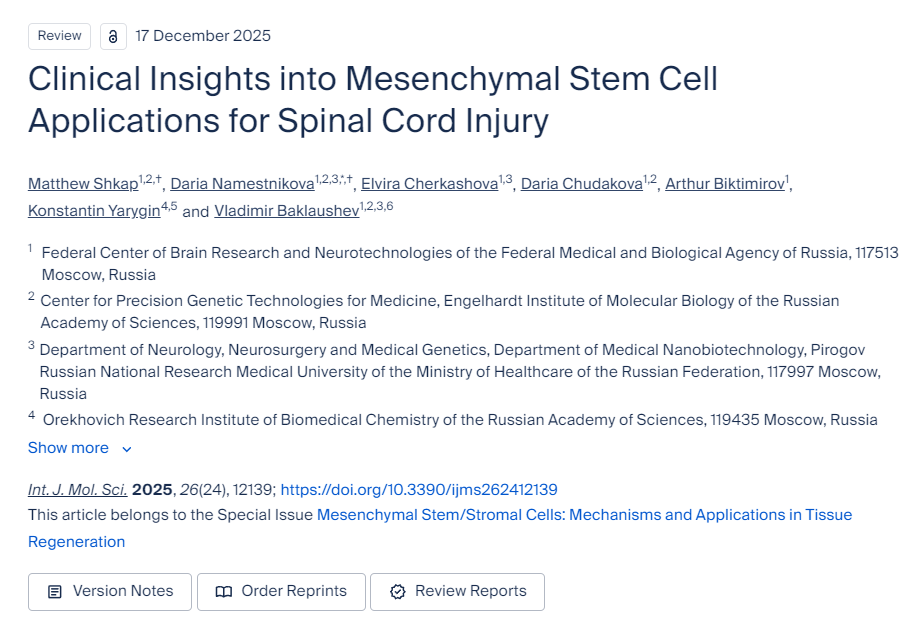Click the Review Reports badge icon
This screenshot has height=618, width=909.
(397, 592)
